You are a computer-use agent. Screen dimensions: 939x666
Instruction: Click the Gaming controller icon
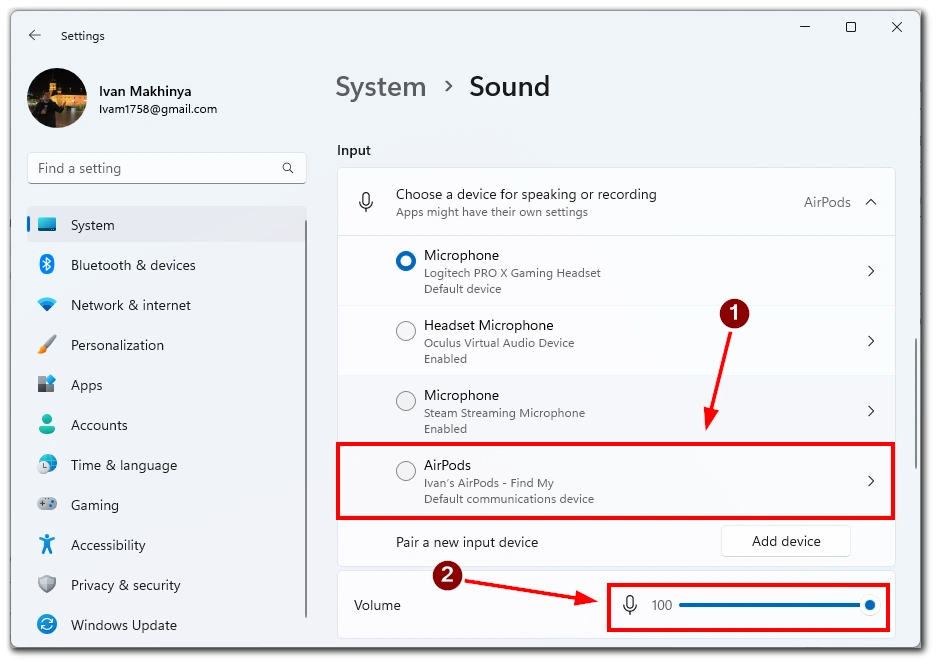[47, 504]
